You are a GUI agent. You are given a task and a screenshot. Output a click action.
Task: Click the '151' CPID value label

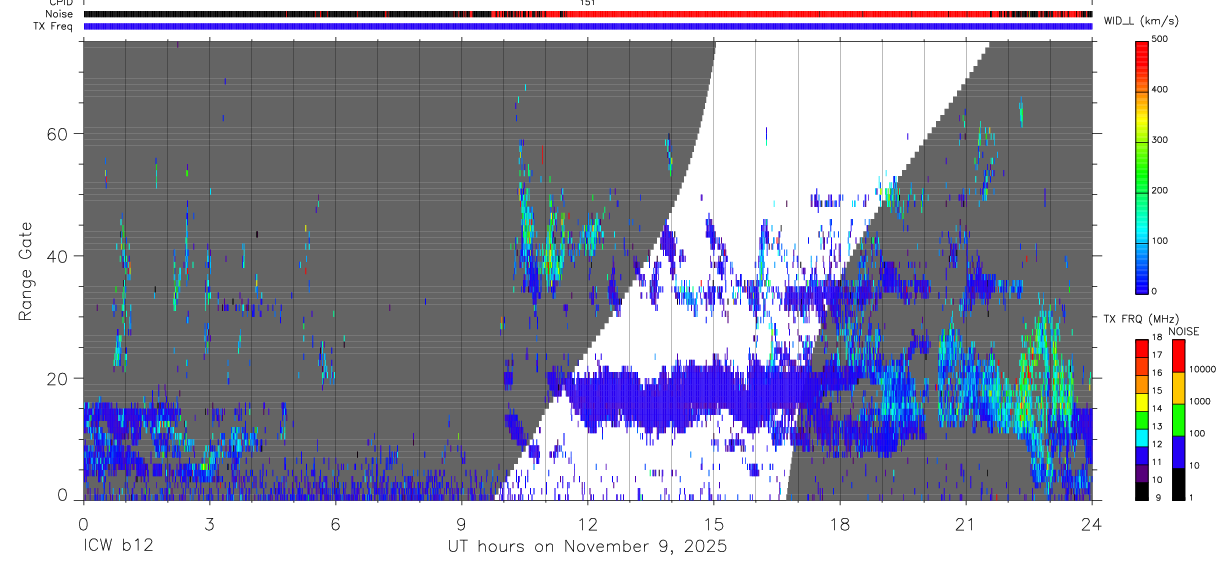click(x=588, y=3)
